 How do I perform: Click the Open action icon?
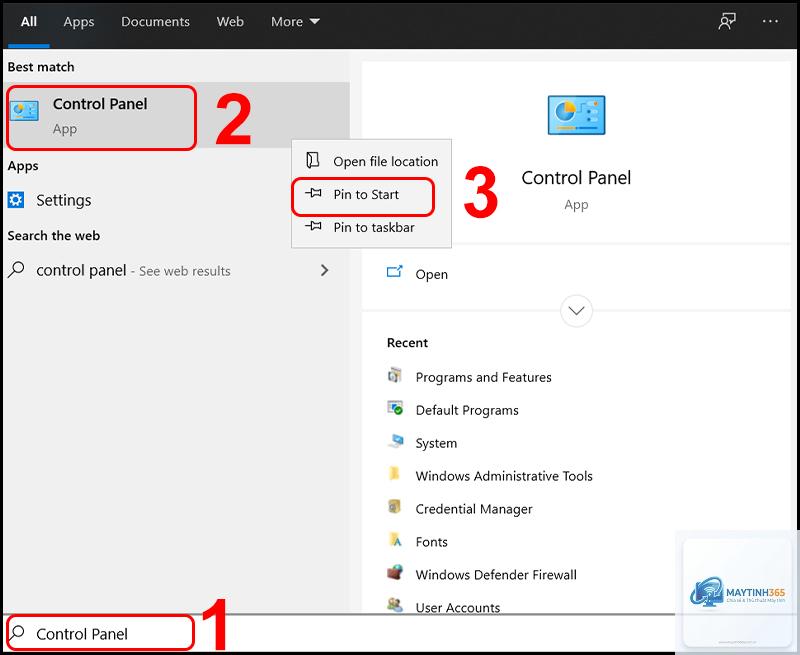pos(394,271)
